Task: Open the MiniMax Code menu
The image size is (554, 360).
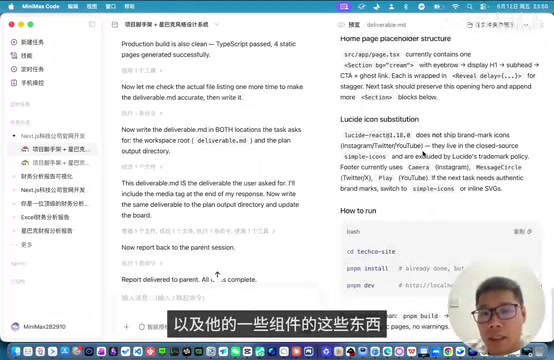Action: click(x=41, y=6)
